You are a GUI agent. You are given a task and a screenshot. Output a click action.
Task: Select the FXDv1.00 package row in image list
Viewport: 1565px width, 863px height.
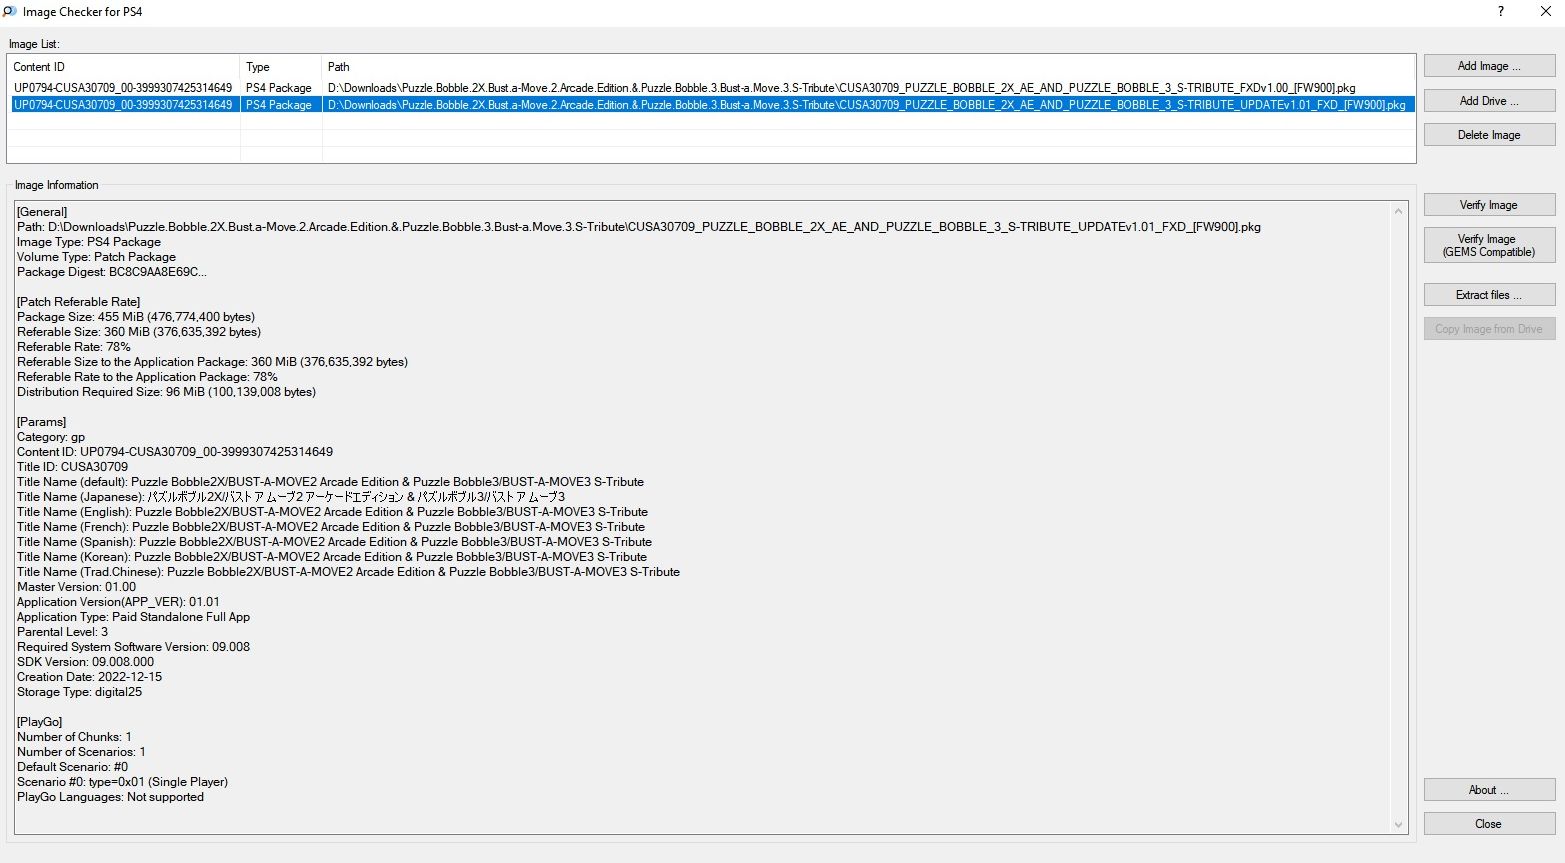pyautogui.click(x=711, y=88)
